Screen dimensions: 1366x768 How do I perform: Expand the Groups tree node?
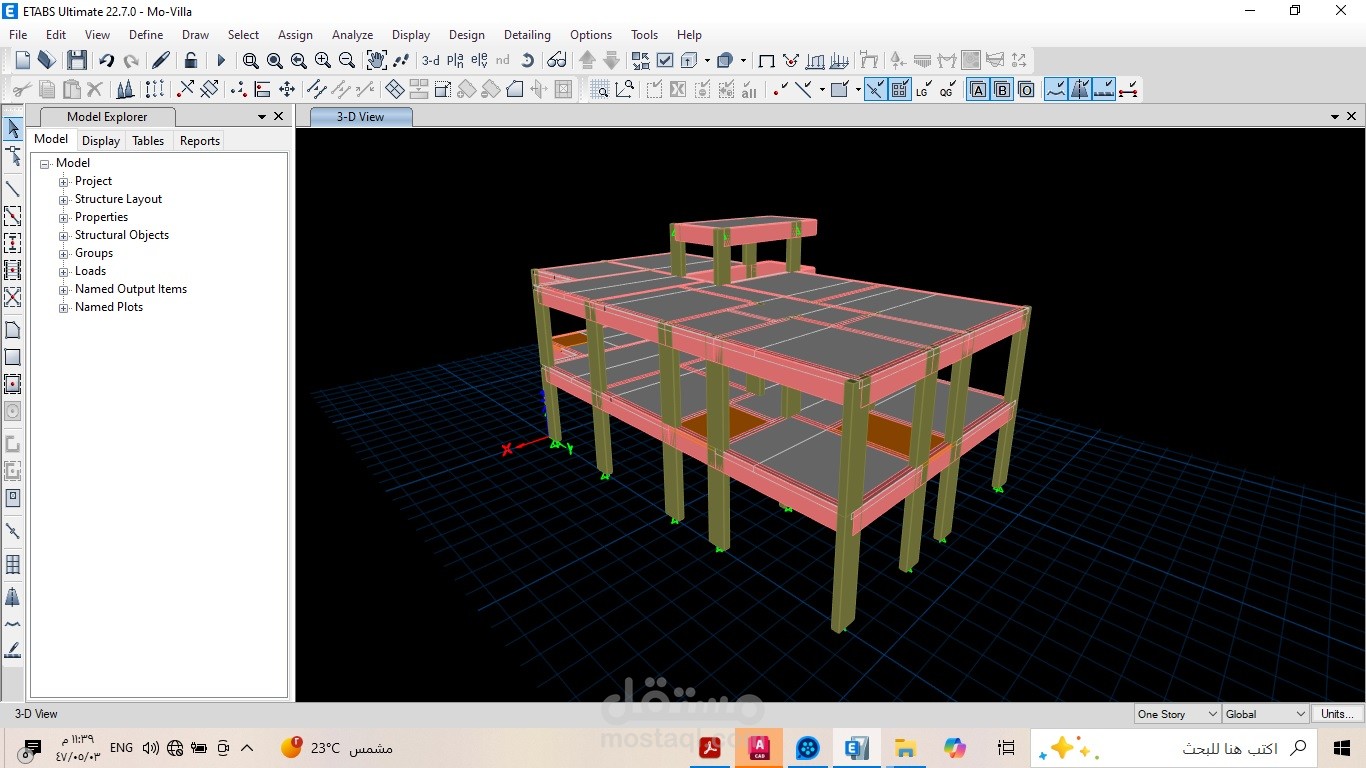64,254
